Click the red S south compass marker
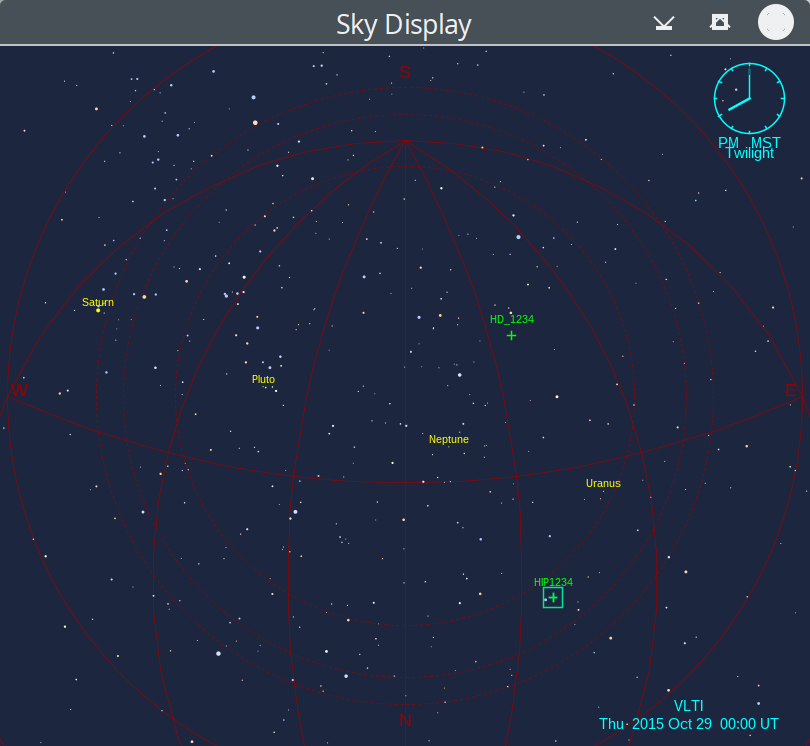The width and height of the screenshot is (810, 746). (405, 72)
